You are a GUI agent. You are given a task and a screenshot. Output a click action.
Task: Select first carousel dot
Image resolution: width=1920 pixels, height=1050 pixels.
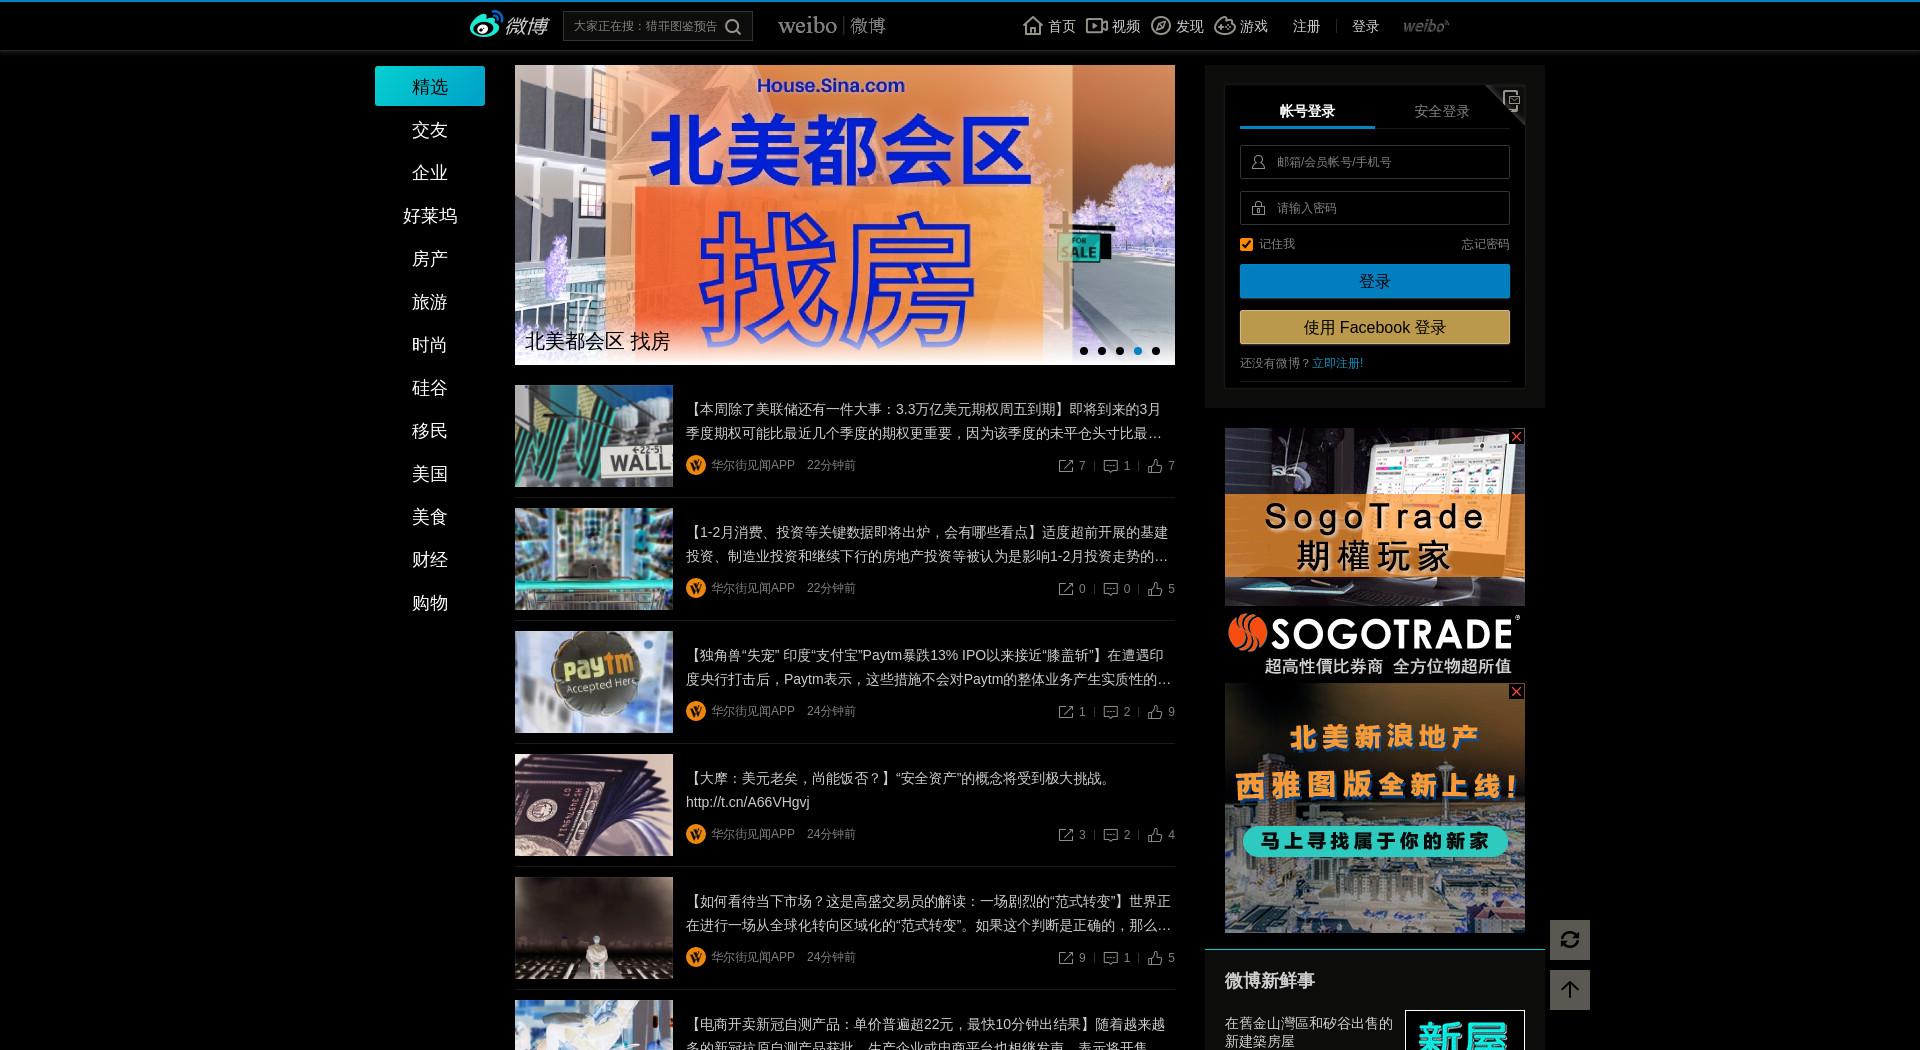[1083, 351]
